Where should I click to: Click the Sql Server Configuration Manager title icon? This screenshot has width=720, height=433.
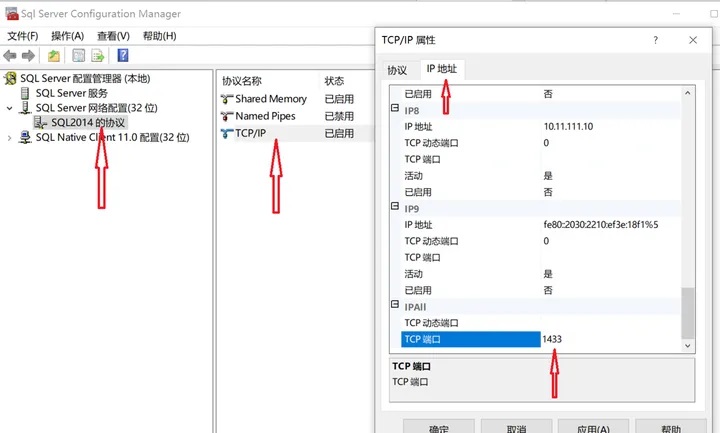11,13
